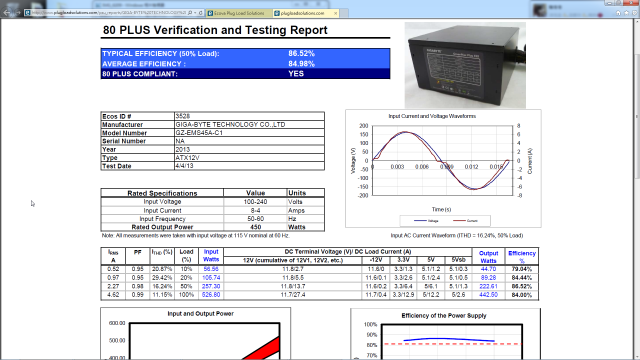The image size is (640, 360).
Task: Click the scrollbar up arrow
Action: [636, 23]
